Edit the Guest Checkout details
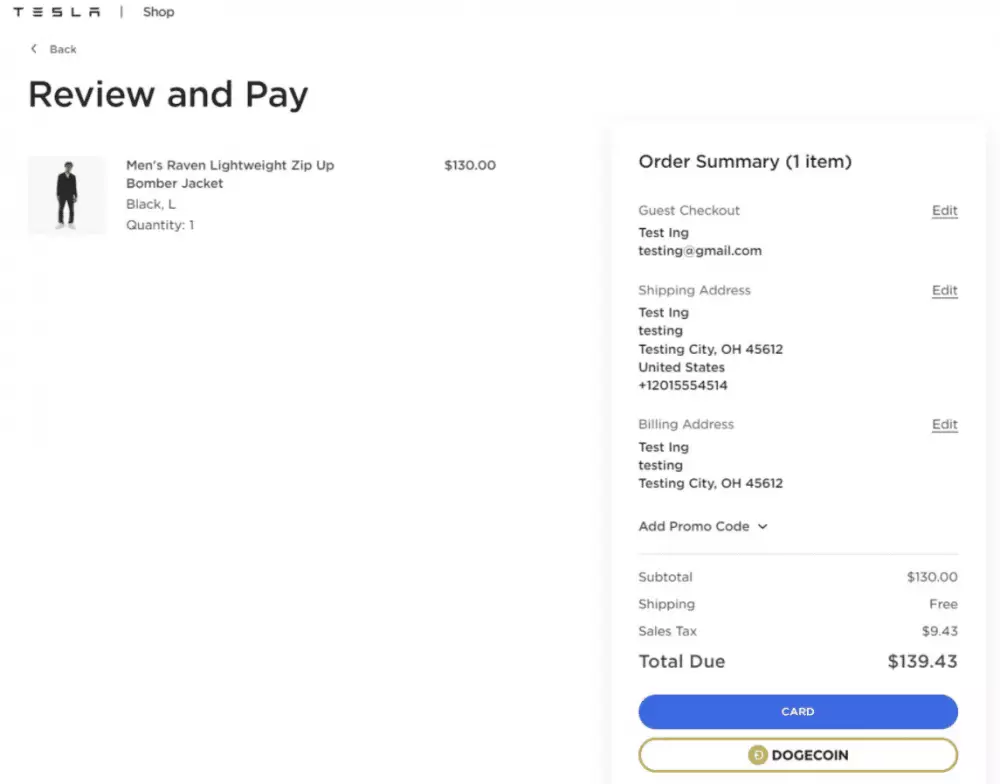Screen dimensions: 1000x784 944,211
